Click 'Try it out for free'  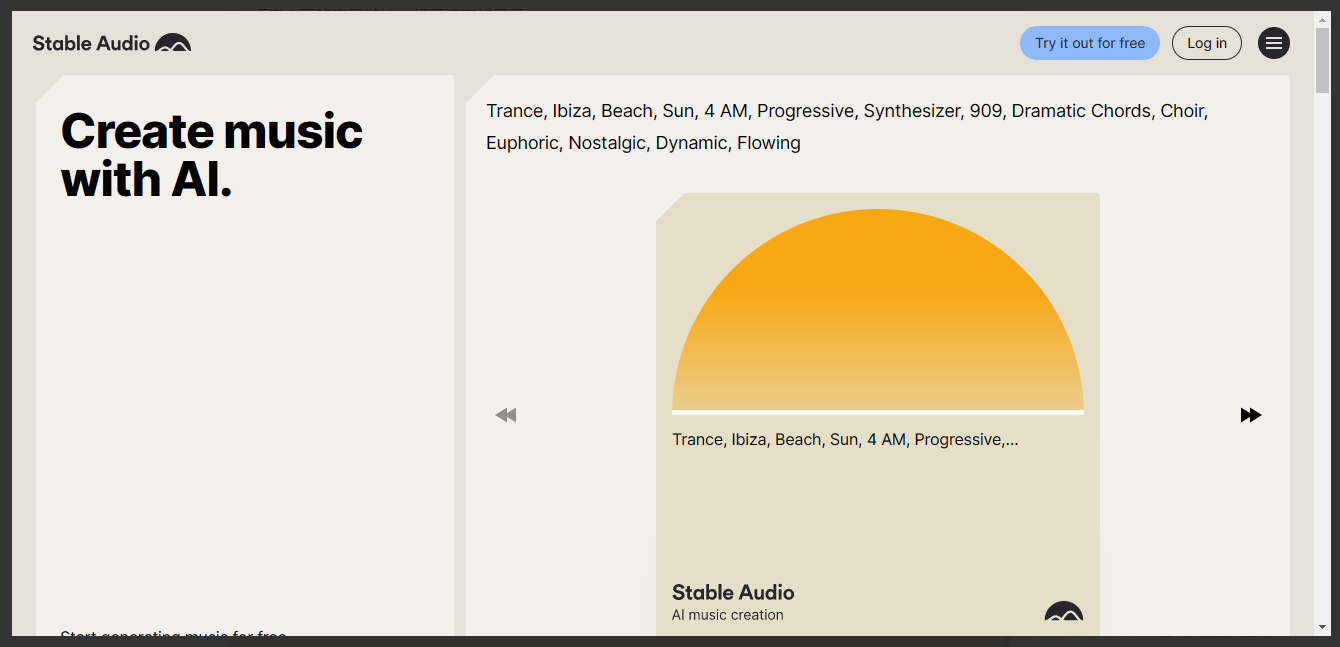click(x=1089, y=43)
